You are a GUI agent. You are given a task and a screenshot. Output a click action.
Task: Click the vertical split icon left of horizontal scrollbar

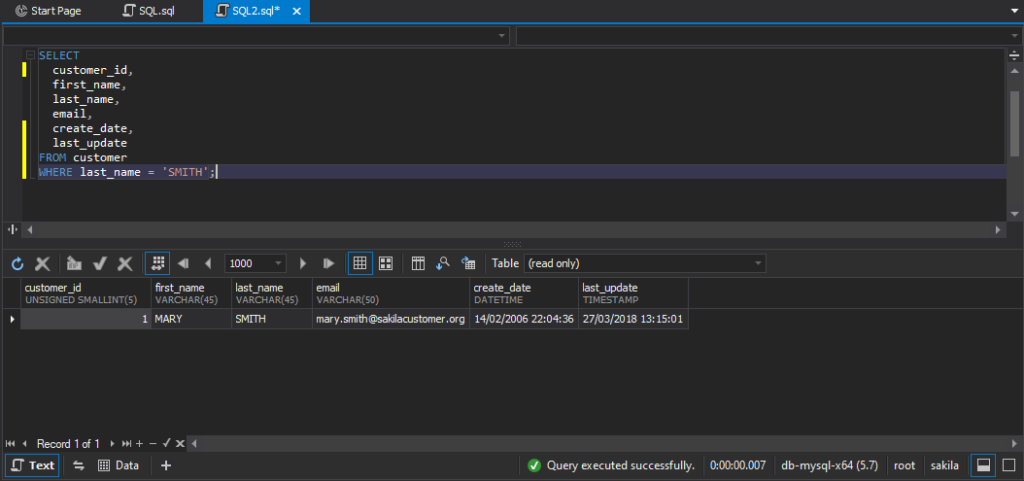(12, 230)
